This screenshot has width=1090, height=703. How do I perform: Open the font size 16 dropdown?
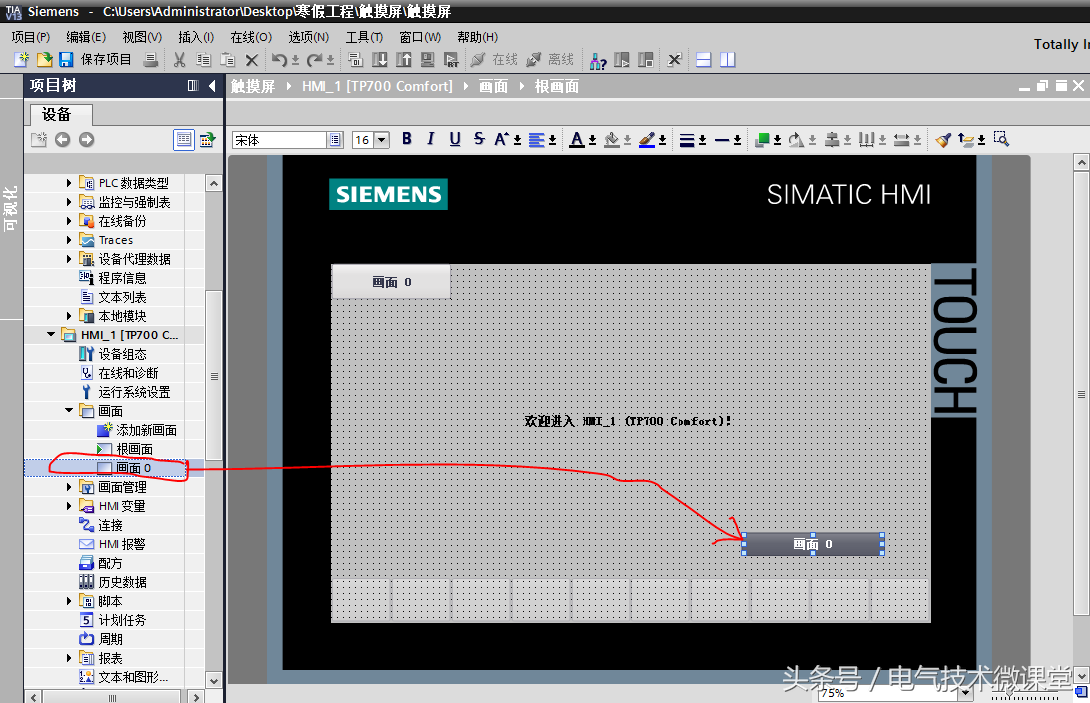tap(382, 140)
